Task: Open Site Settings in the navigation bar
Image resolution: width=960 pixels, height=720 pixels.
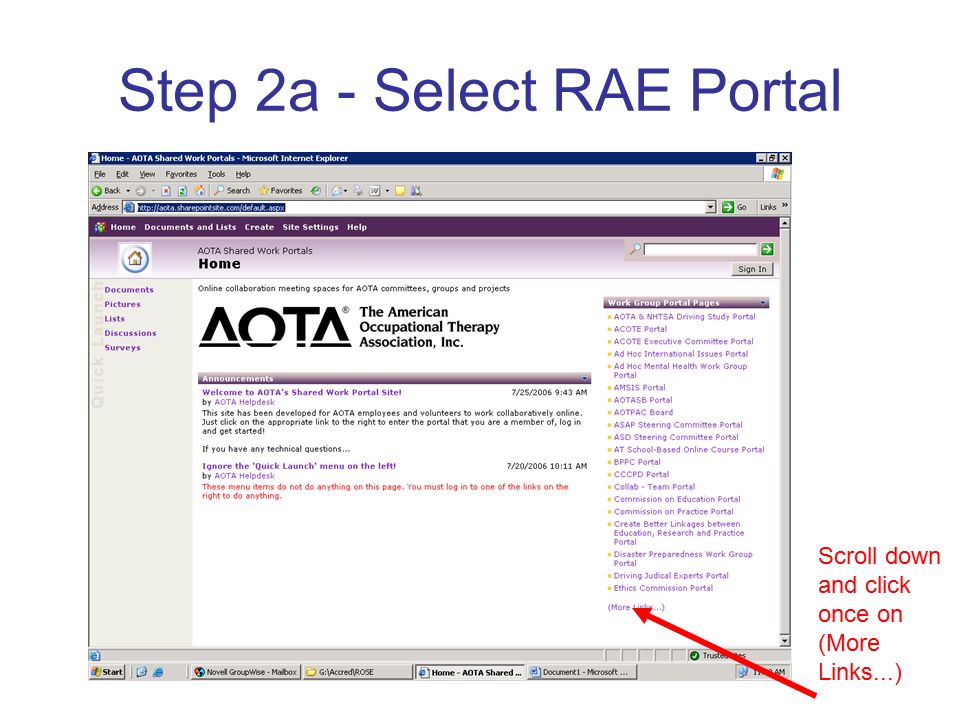Action: tap(310, 227)
